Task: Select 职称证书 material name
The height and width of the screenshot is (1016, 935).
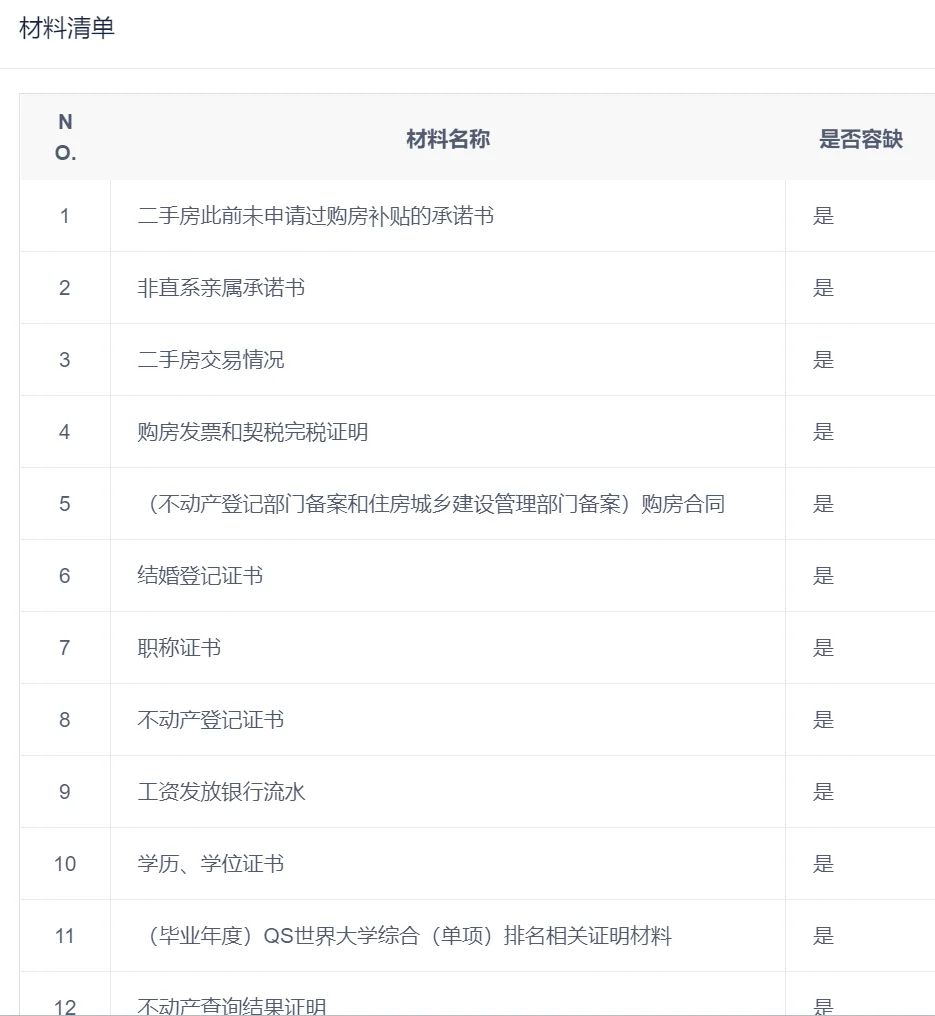Action: (179, 647)
